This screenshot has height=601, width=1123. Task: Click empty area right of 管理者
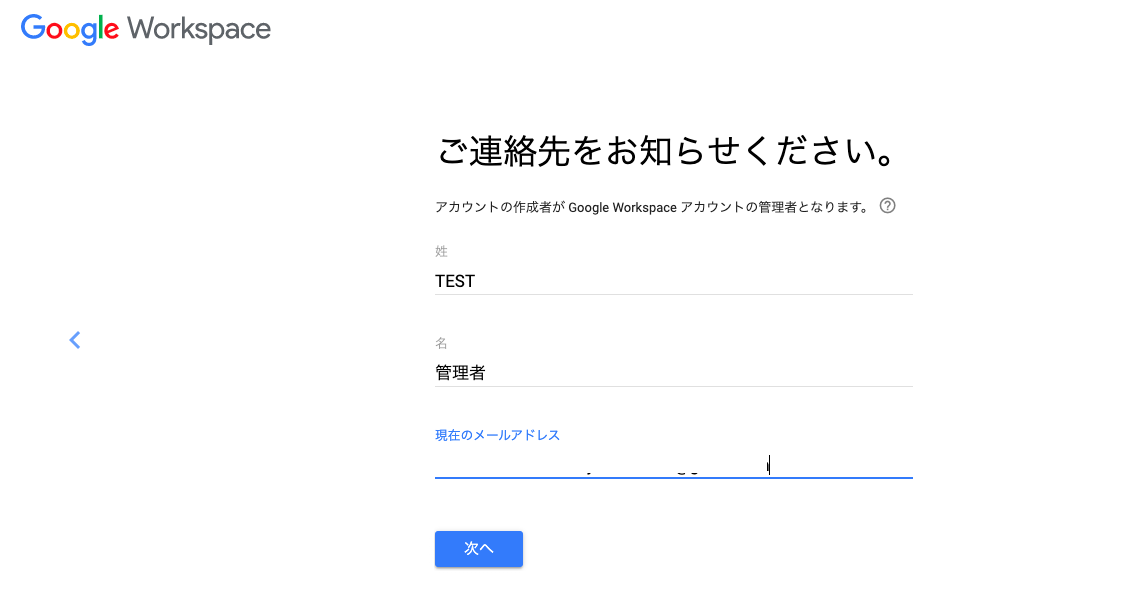pyautogui.click(x=700, y=373)
